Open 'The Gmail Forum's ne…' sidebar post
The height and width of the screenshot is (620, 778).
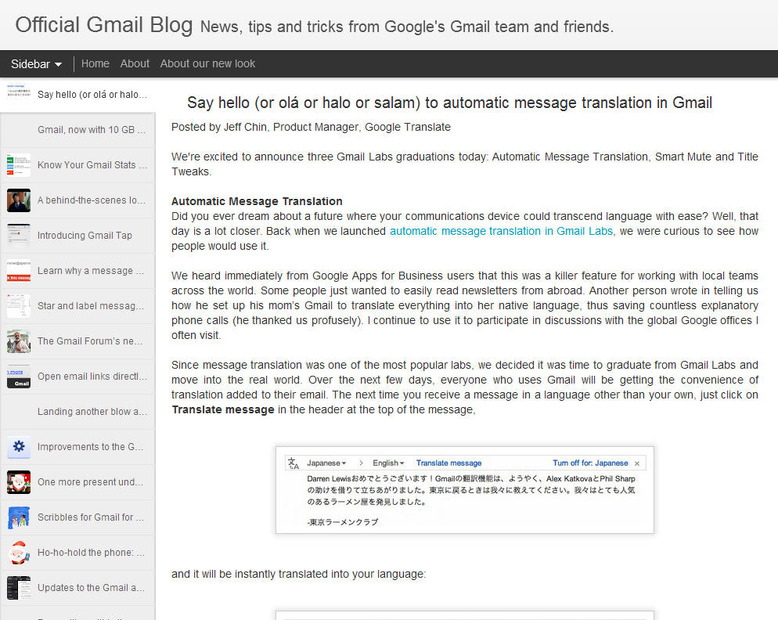[77, 341]
